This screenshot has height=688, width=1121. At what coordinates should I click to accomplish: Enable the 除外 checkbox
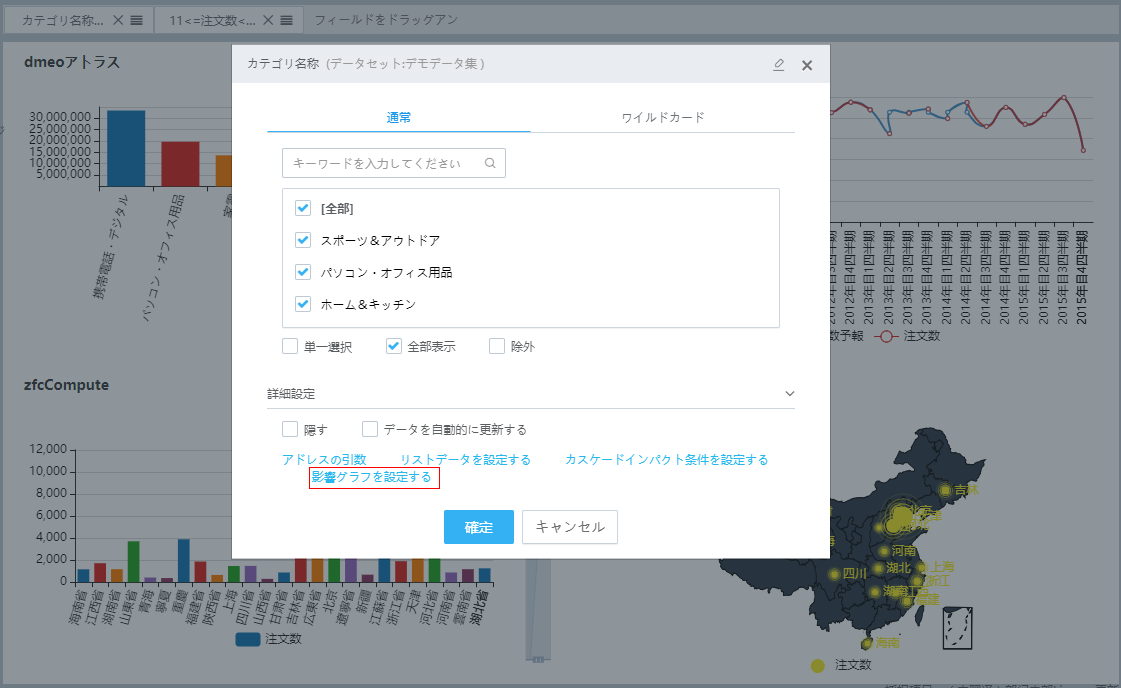497,346
